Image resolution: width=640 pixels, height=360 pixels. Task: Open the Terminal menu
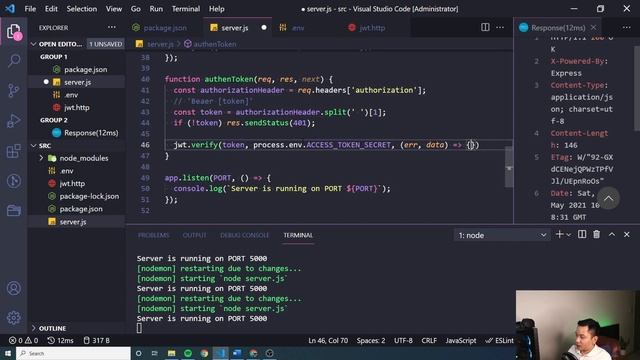186,9
